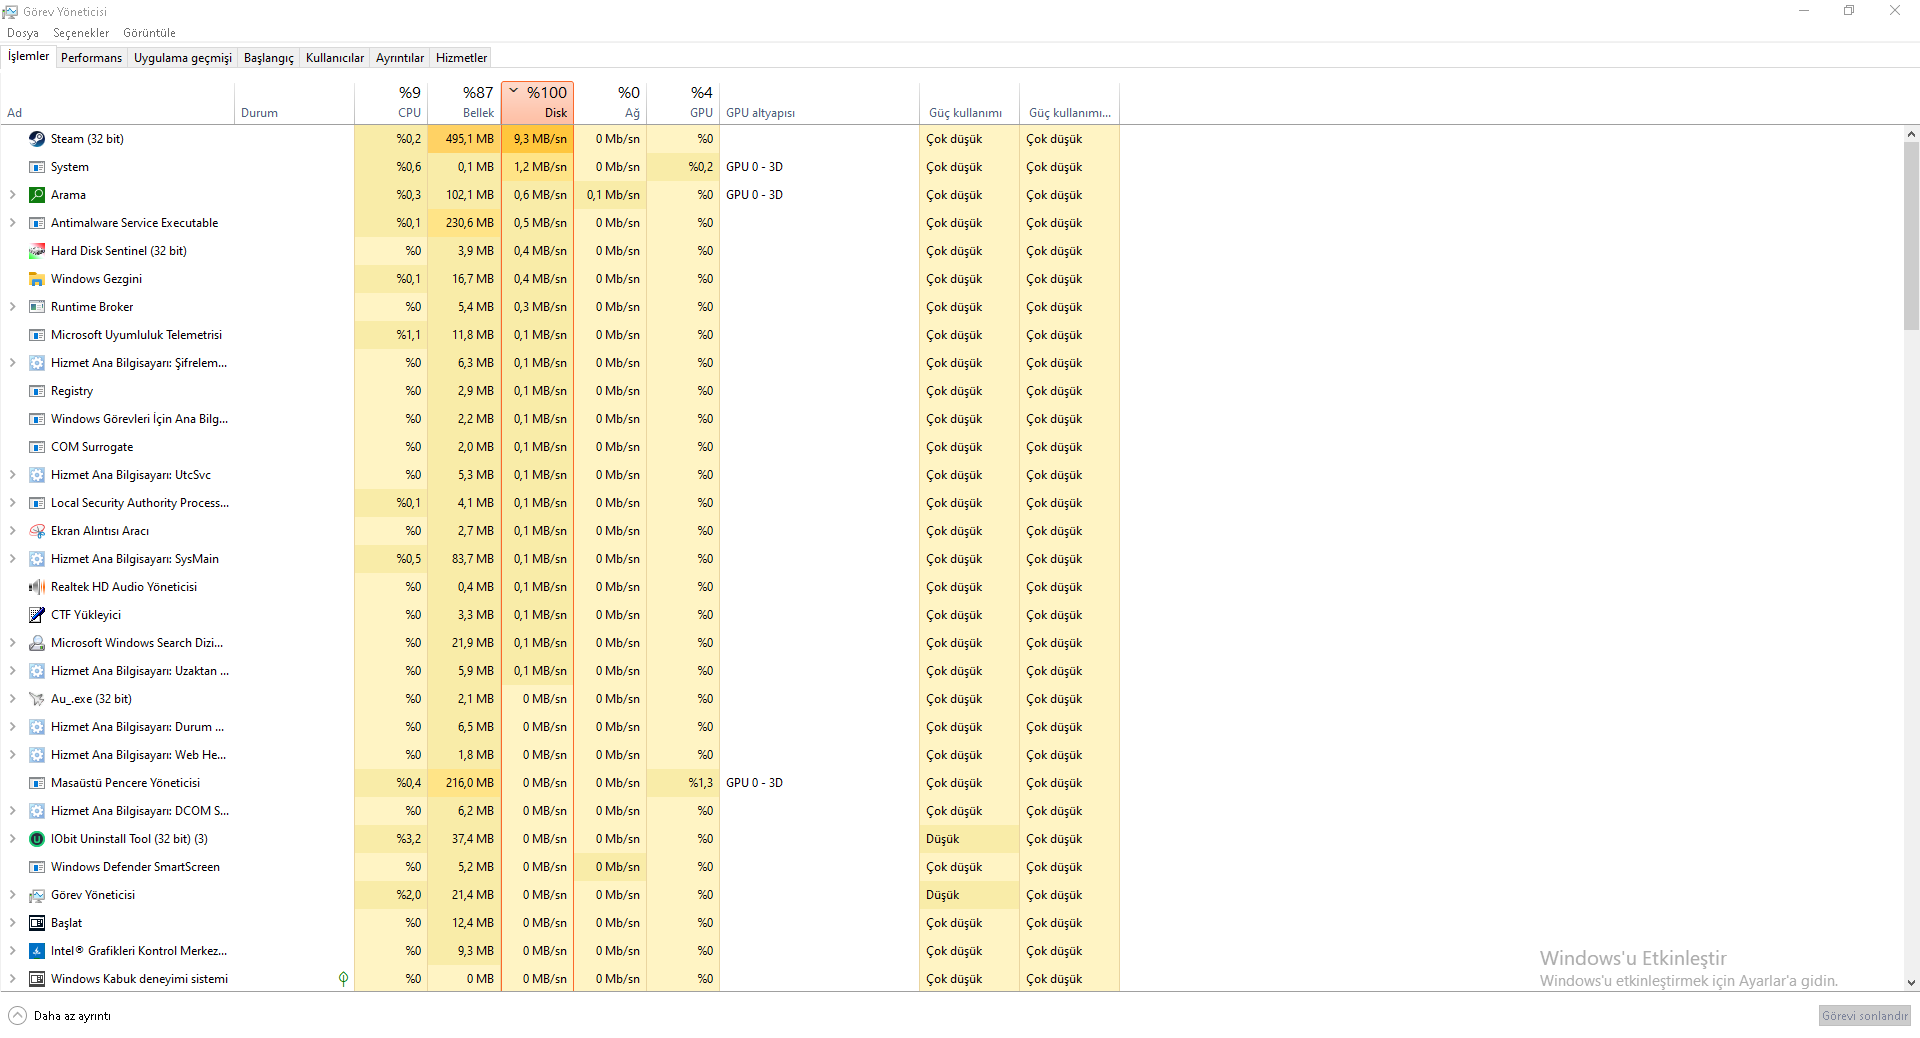Expand the Runtime Broker process group

coord(12,307)
